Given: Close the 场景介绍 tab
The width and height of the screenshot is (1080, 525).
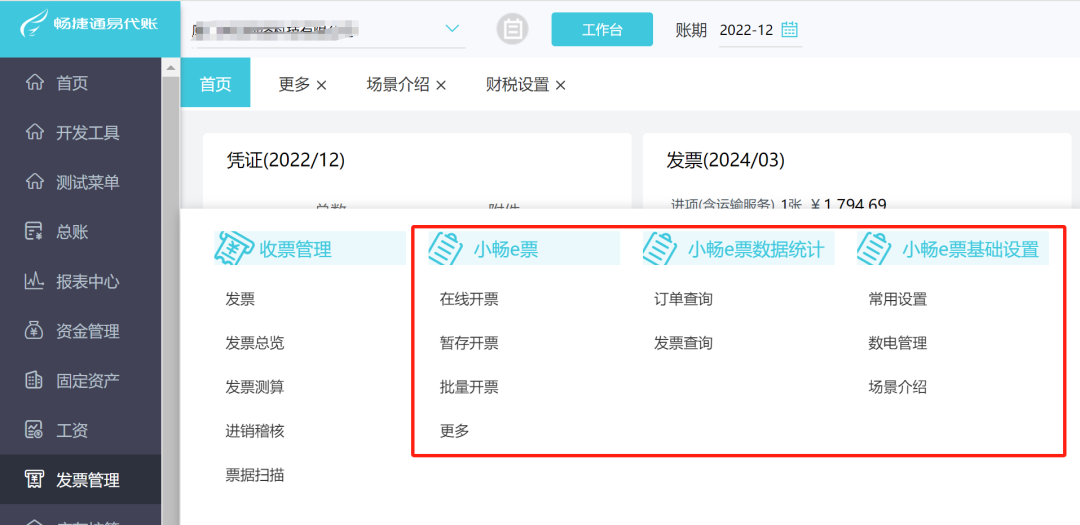Looking at the screenshot, I should coord(441,85).
